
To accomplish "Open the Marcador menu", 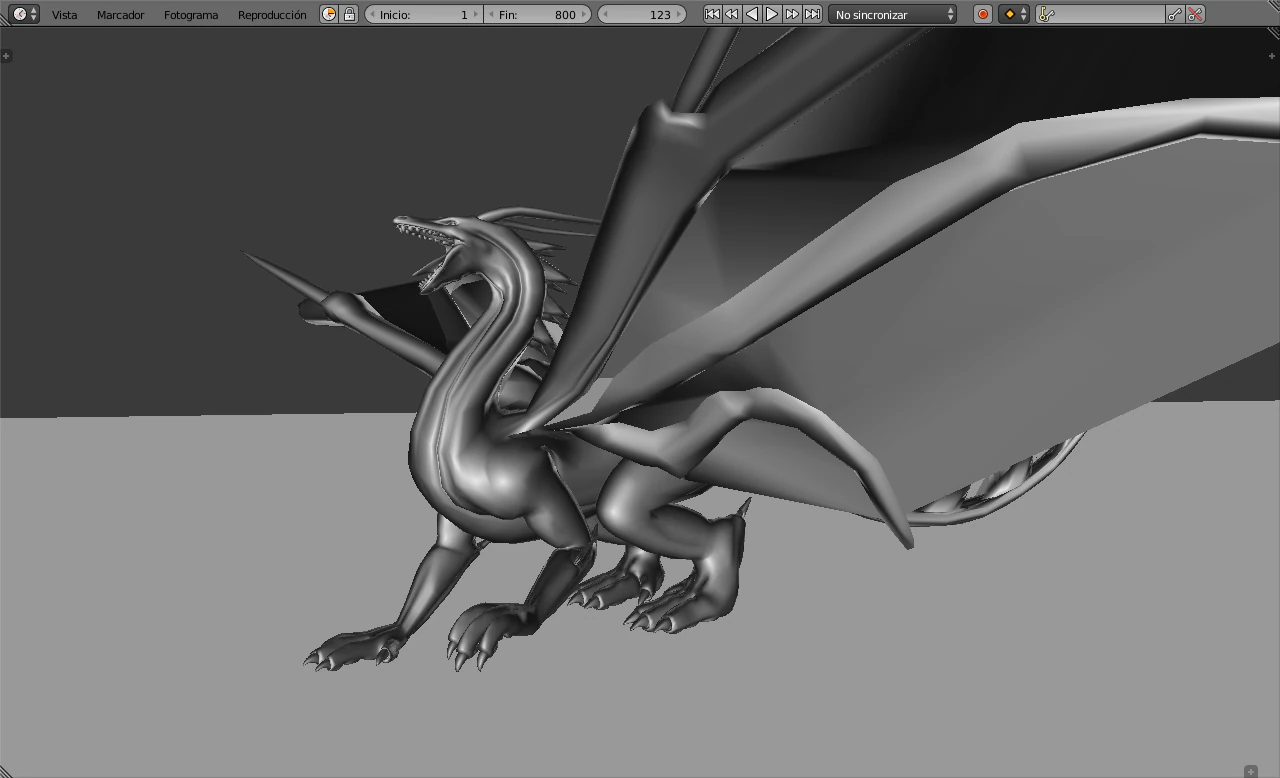I will [120, 15].
